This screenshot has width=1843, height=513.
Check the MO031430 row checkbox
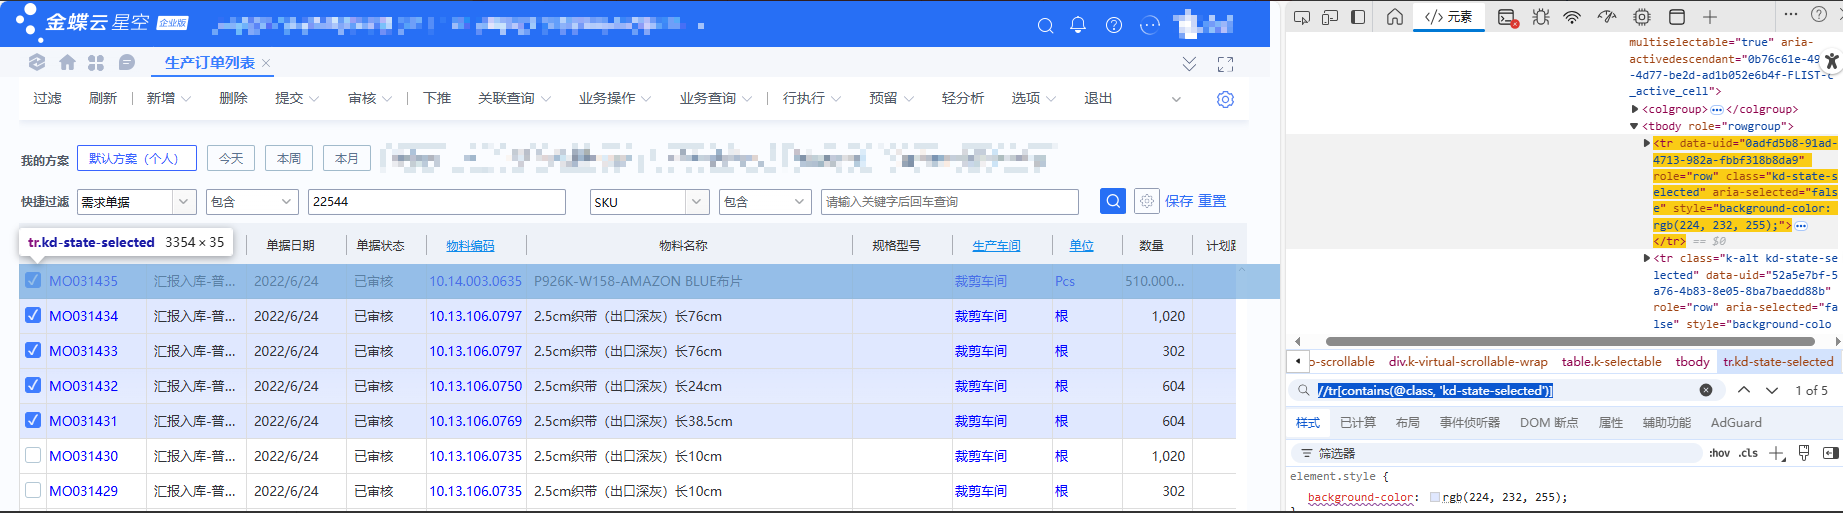[x=33, y=455]
